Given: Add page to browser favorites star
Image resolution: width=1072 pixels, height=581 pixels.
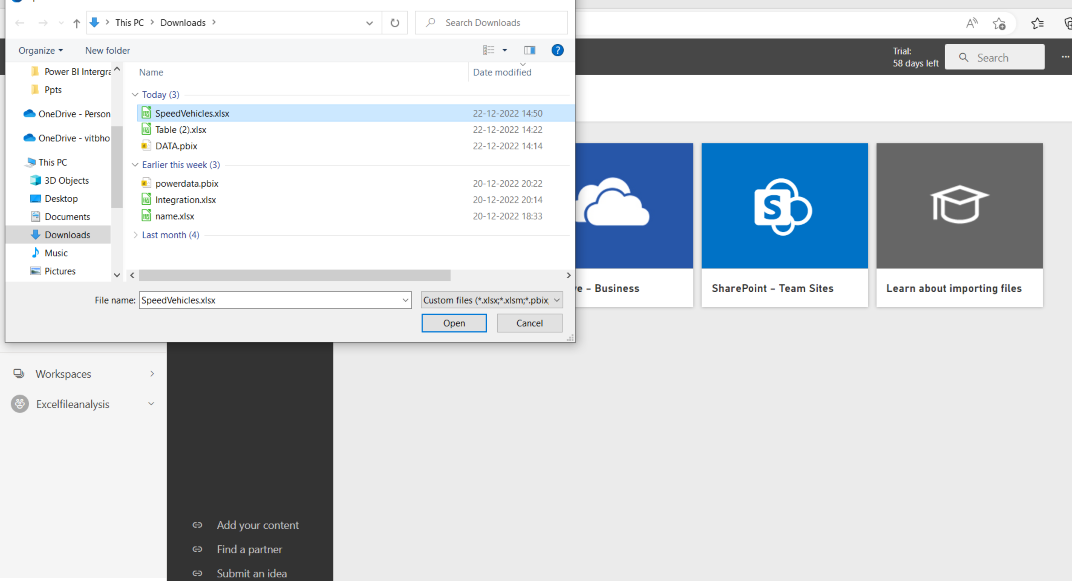Looking at the screenshot, I should pyautogui.click(x=999, y=23).
